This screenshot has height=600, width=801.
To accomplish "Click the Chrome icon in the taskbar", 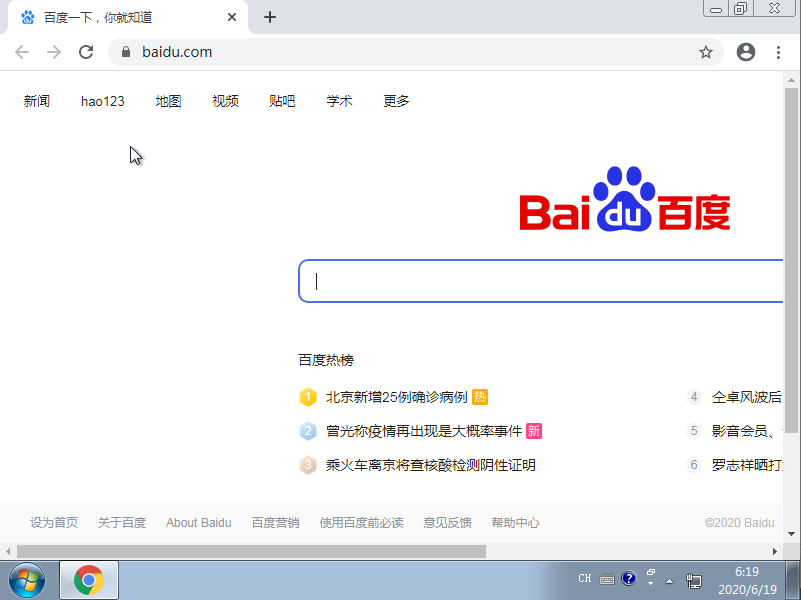I will (x=89, y=579).
